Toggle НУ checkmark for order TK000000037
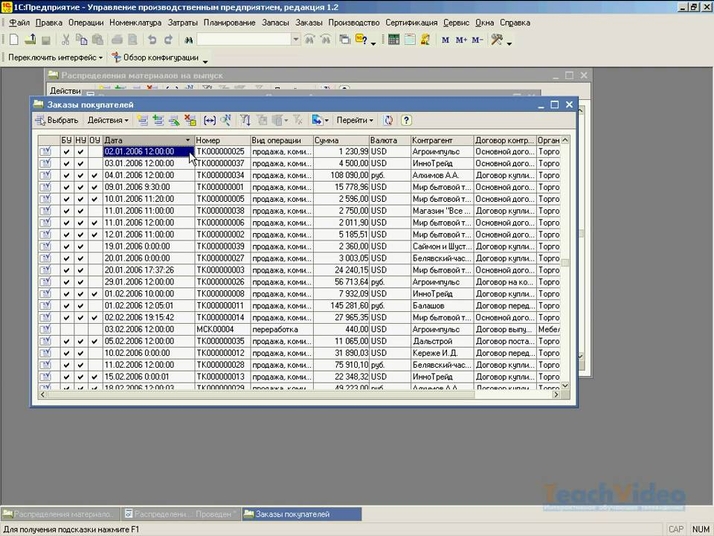This screenshot has height=536, width=714. pyautogui.click(x=81, y=163)
